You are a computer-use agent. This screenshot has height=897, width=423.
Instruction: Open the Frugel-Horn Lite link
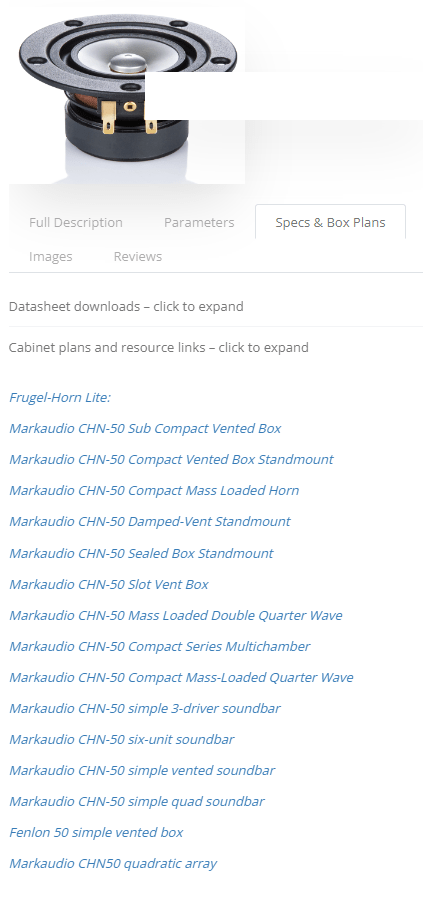[60, 397]
